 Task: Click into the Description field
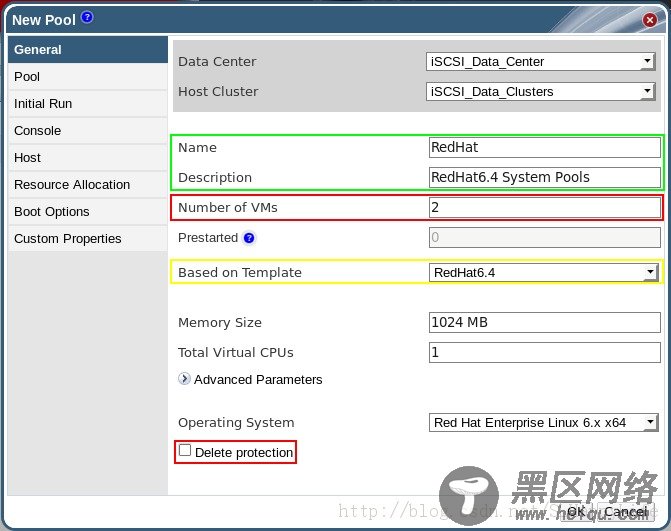545,177
